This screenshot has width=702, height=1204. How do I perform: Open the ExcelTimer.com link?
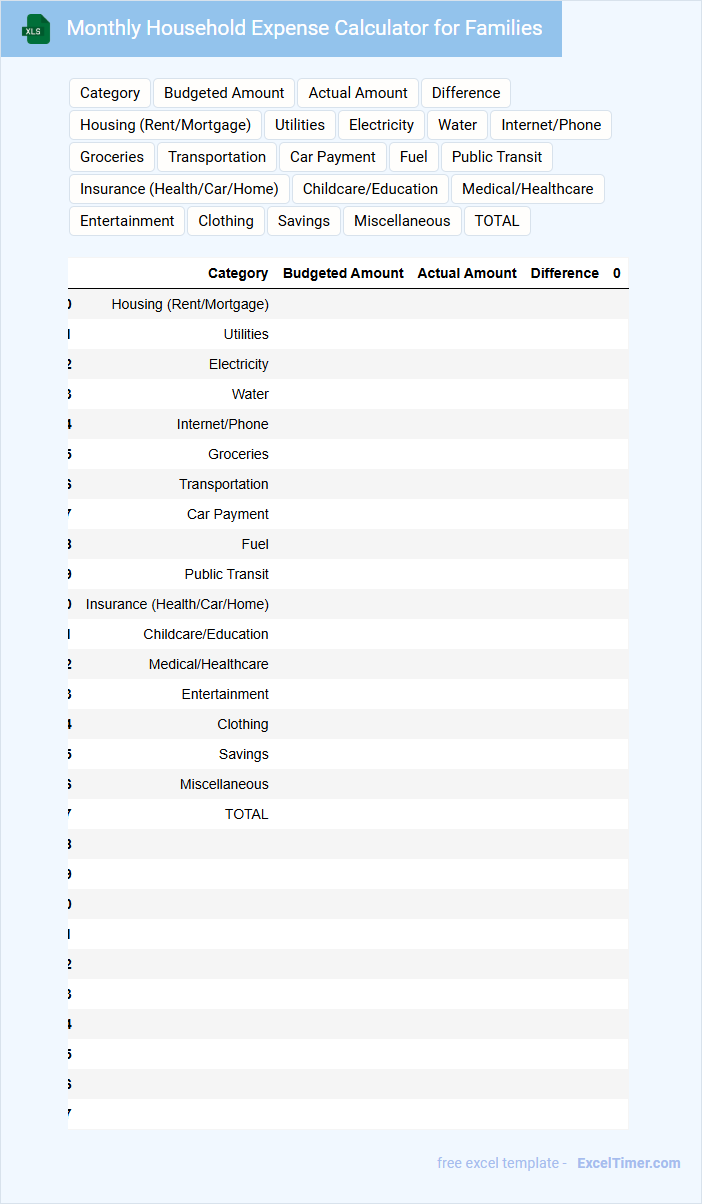tap(628, 1163)
